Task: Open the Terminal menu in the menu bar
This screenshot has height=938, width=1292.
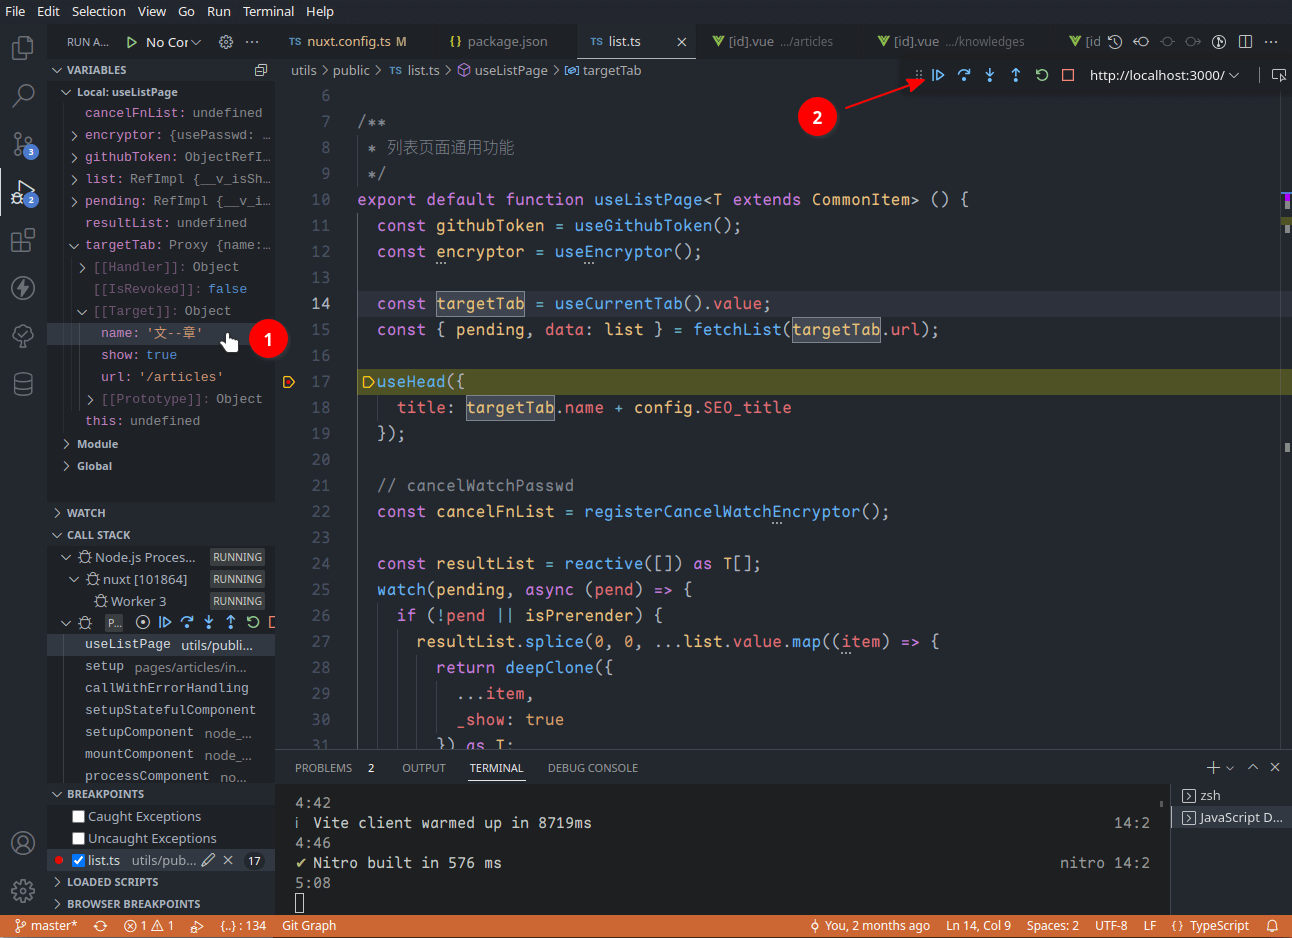Action: tap(268, 11)
